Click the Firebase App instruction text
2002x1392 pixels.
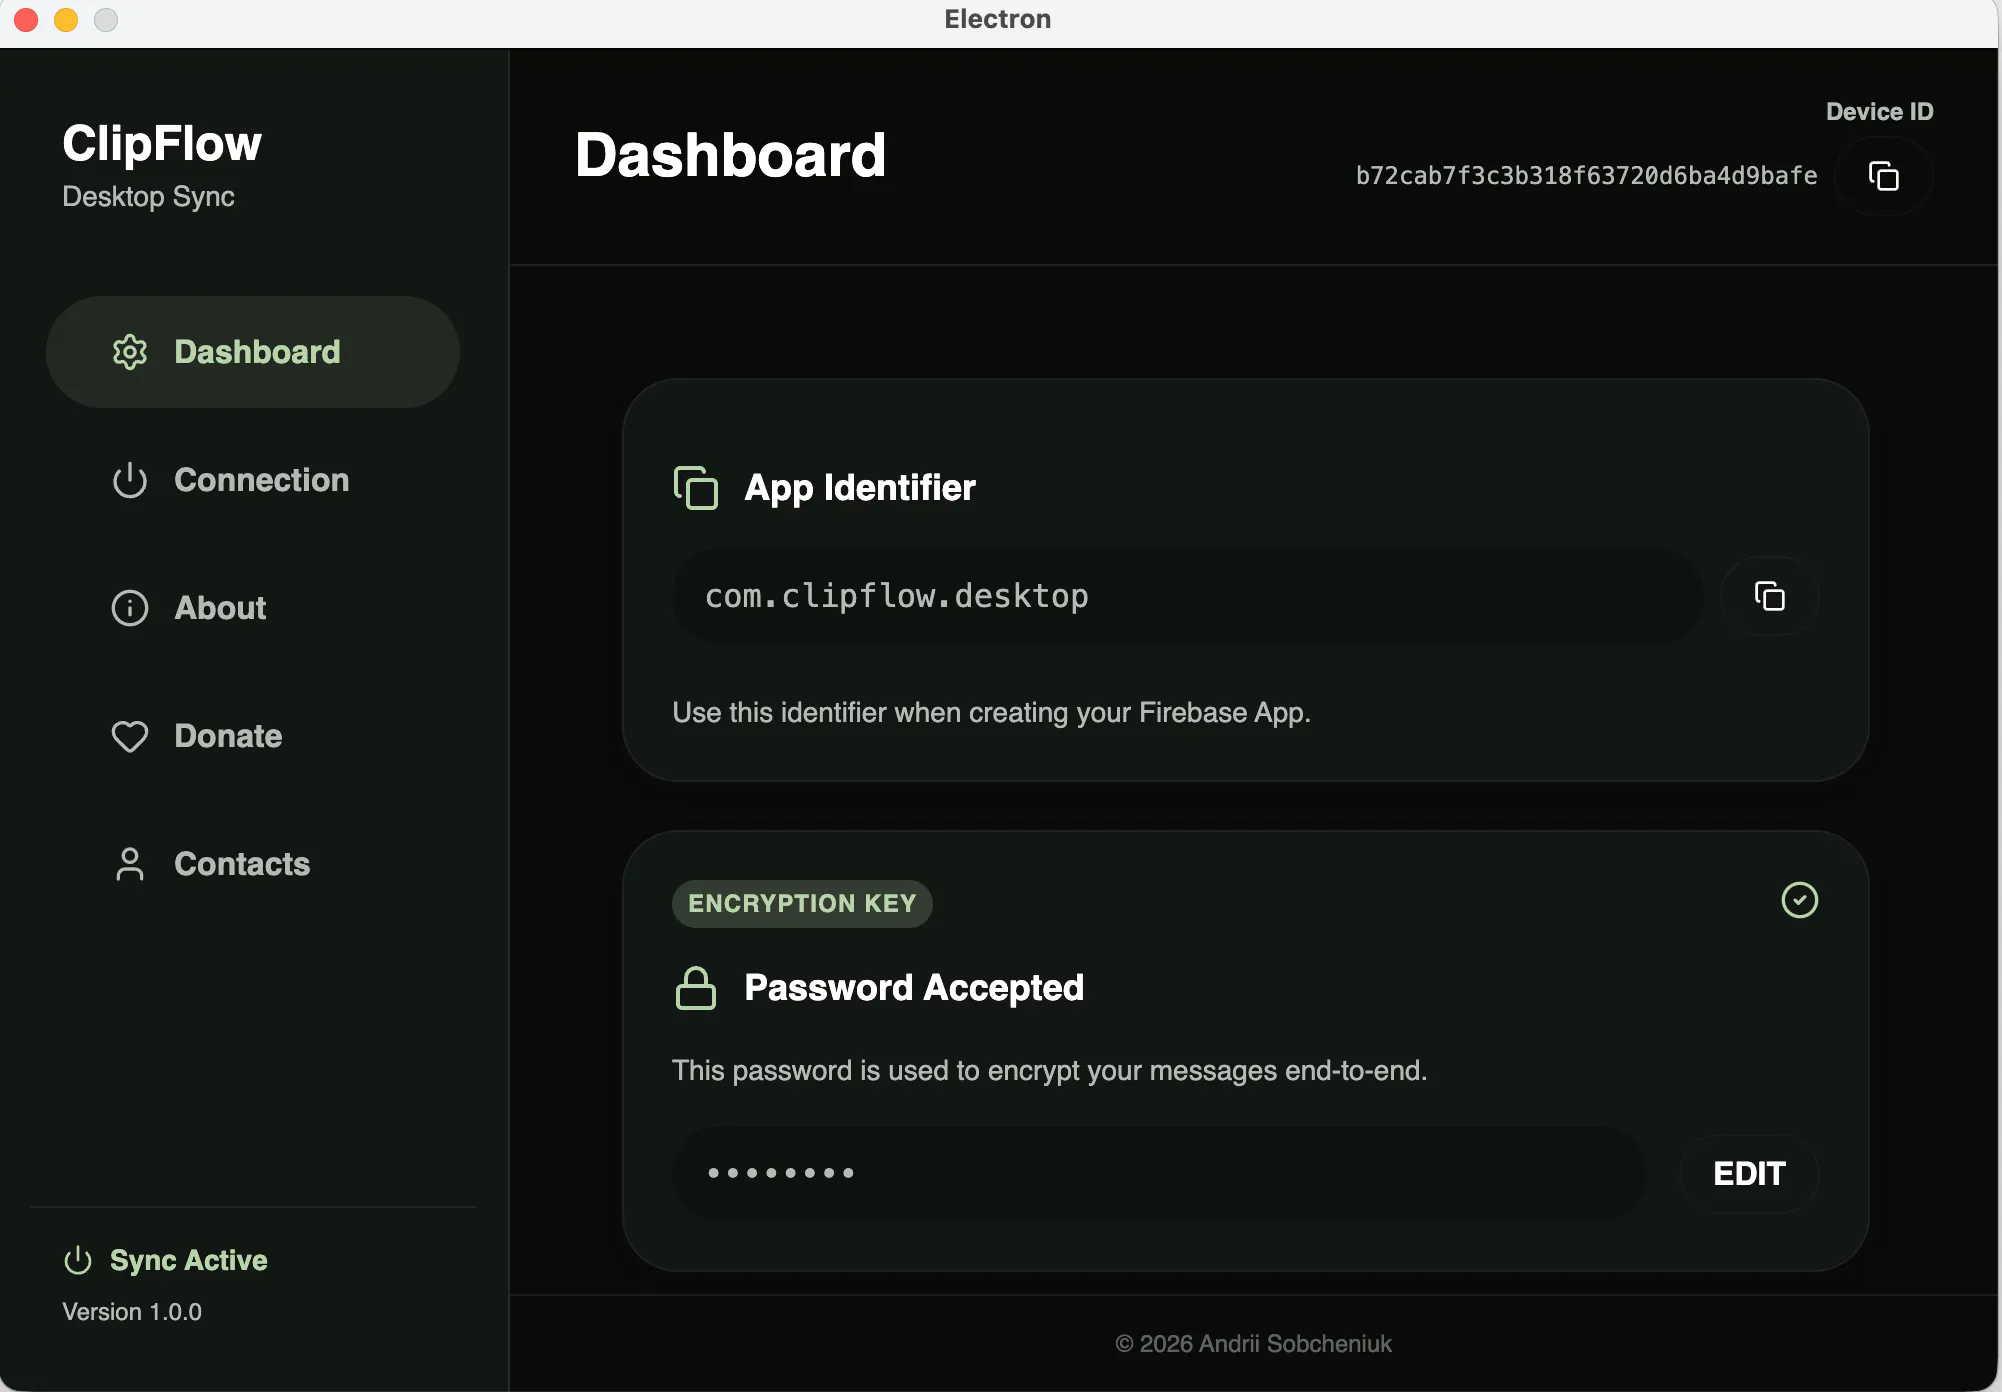coord(991,712)
